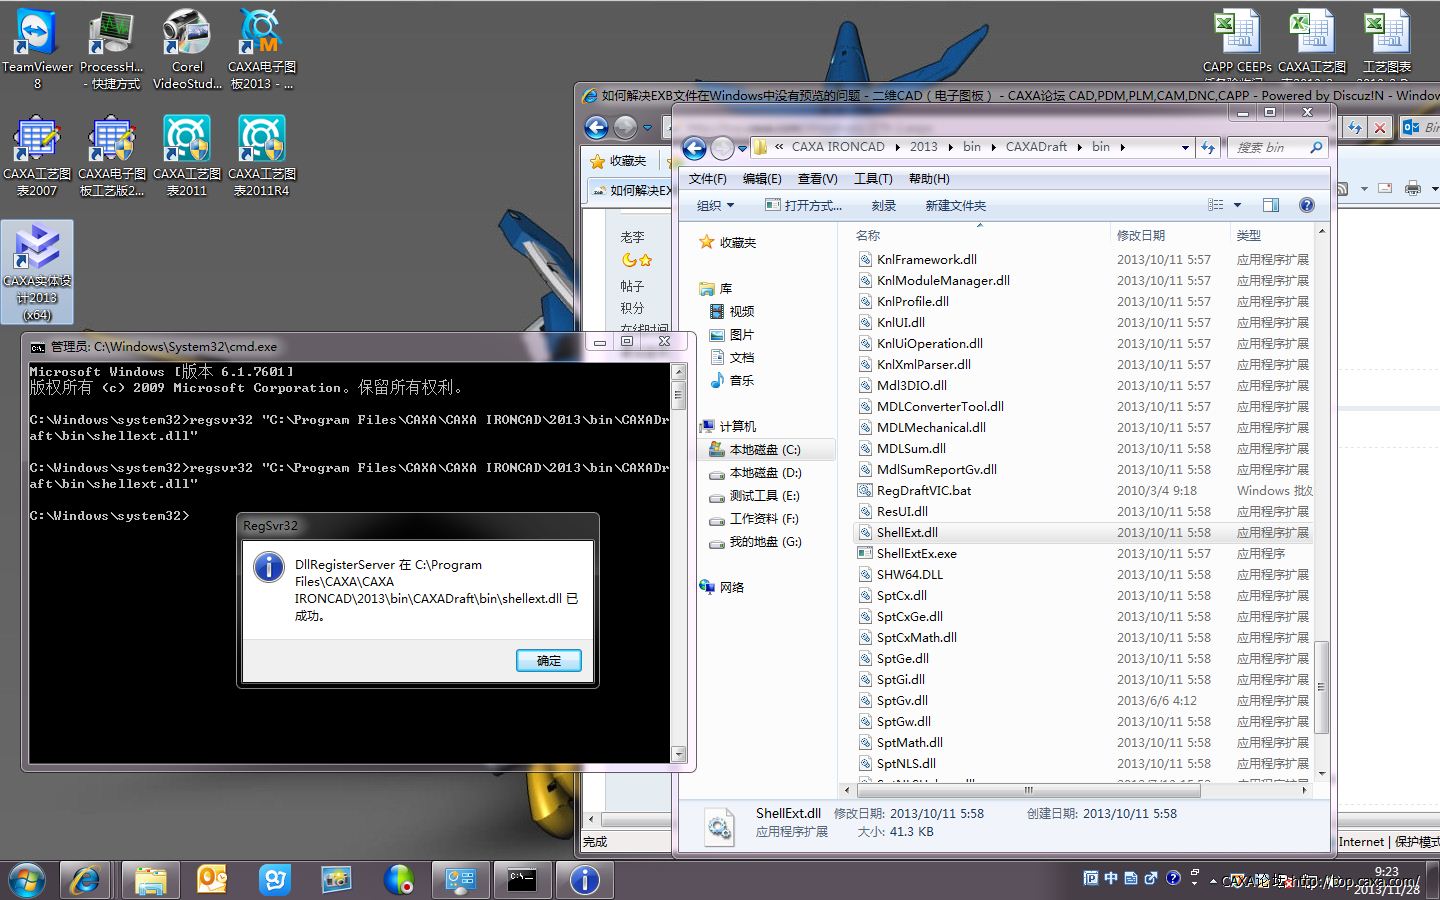Open the 工具(T) menu
1440x900 pixels.
[872, 178]
